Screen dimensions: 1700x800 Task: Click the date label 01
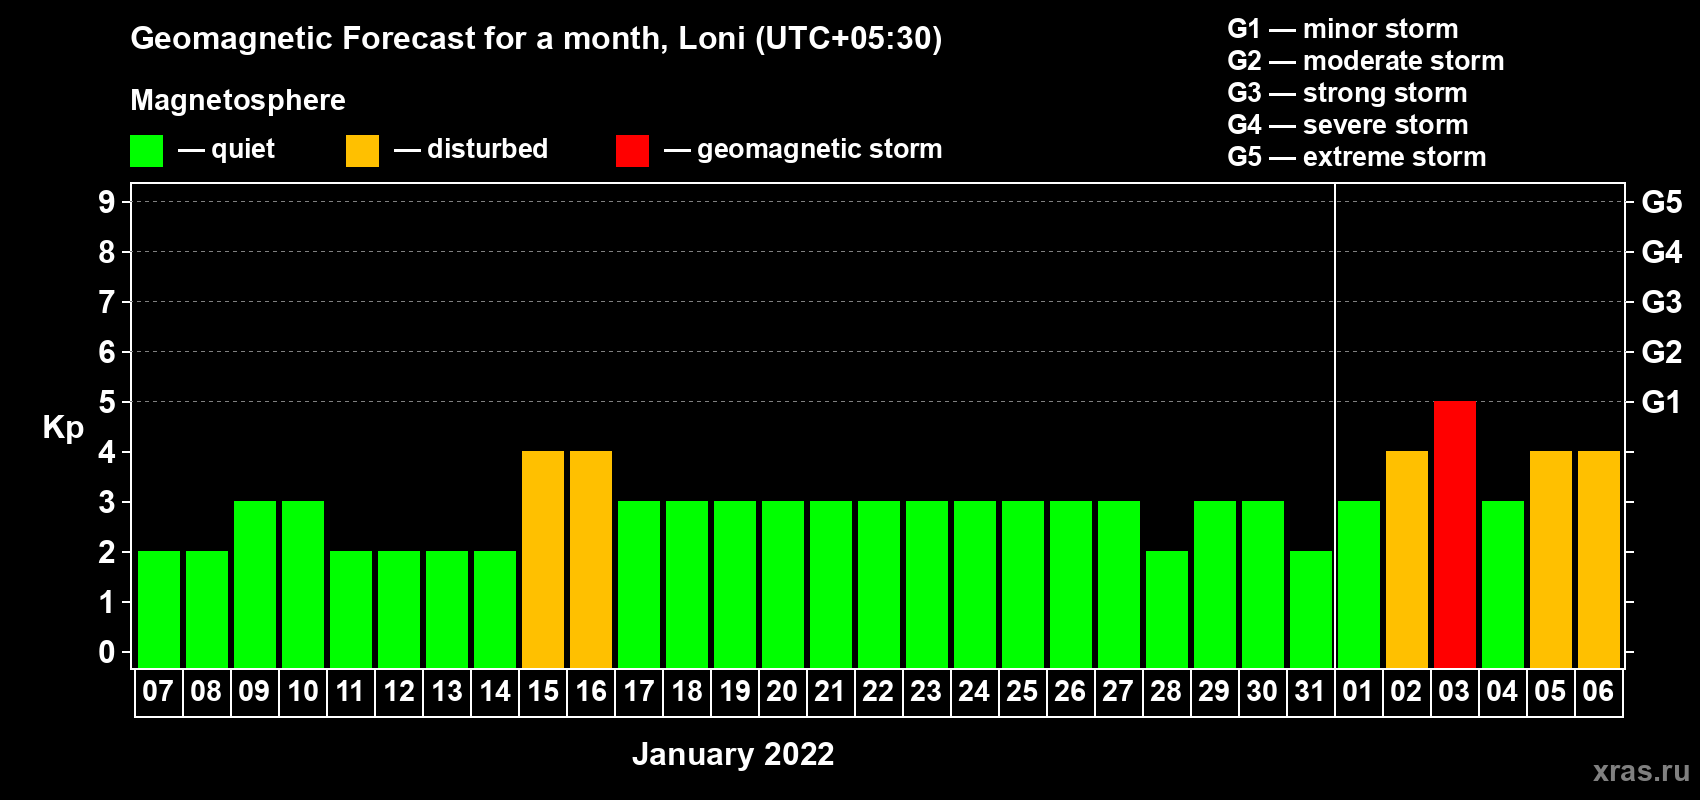click(1358, 692)
